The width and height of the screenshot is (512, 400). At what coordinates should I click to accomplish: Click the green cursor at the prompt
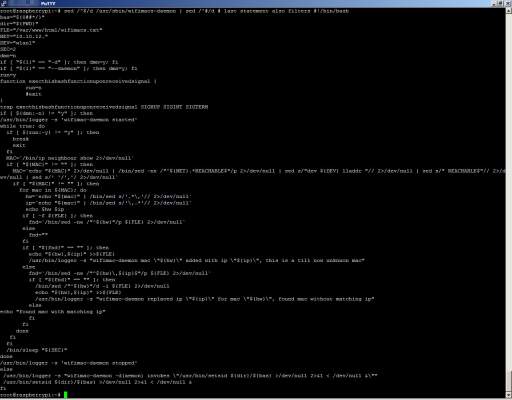65,395
